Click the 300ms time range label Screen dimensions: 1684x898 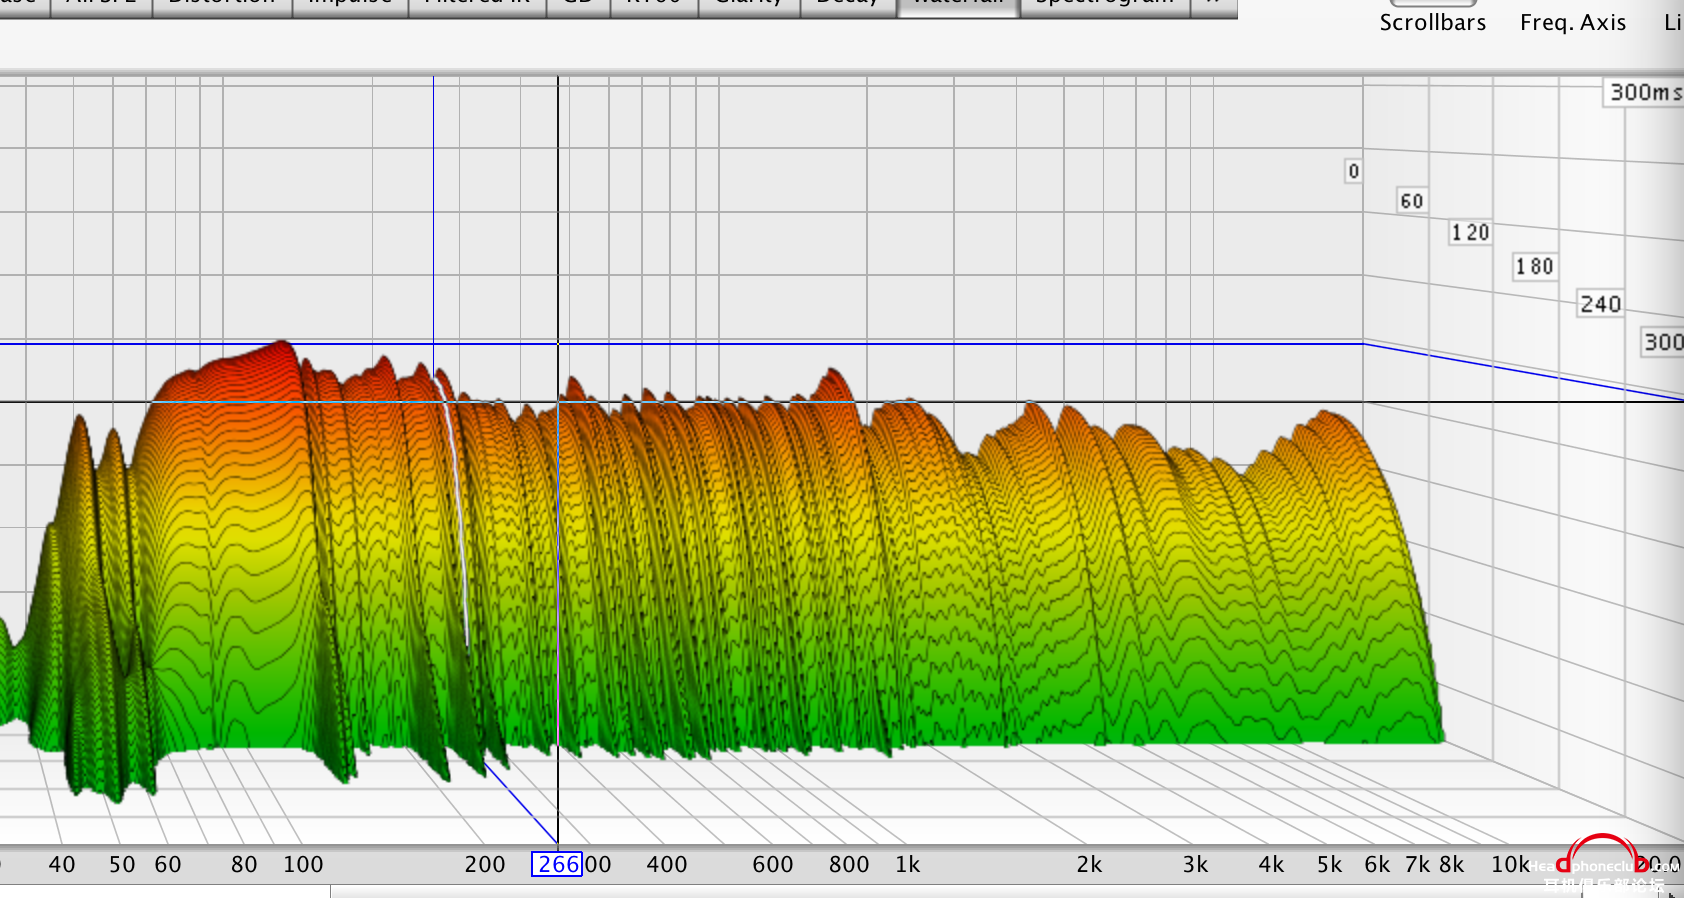1645,92
